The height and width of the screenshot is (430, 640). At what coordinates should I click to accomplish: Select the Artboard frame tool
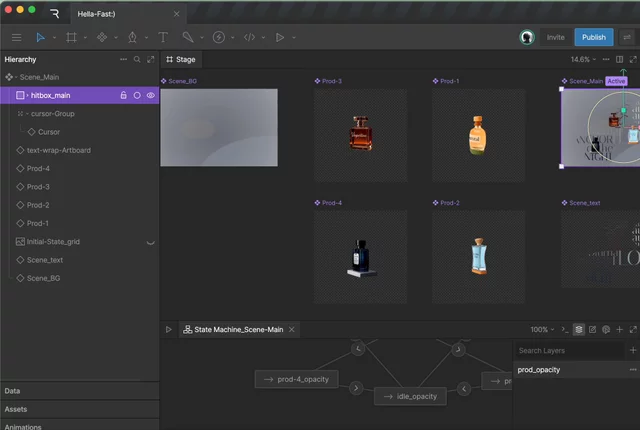71,38
